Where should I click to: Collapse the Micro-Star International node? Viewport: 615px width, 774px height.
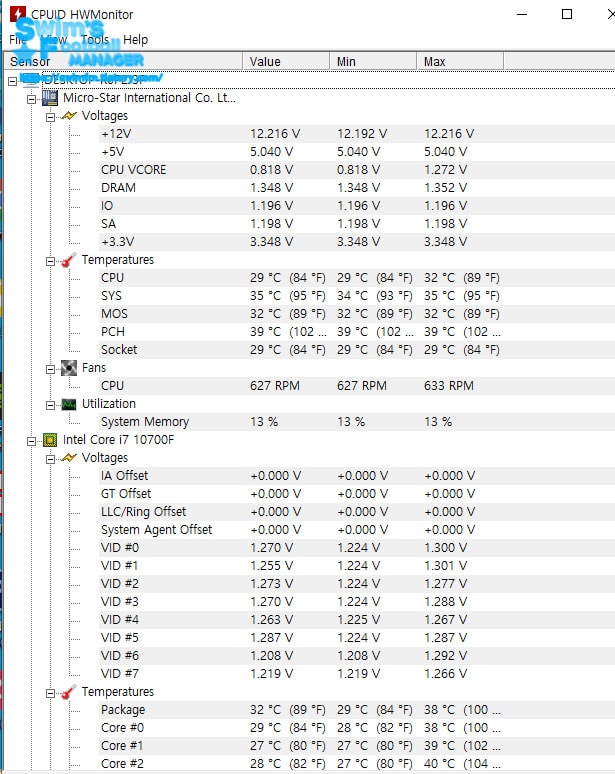click(32, 99)
